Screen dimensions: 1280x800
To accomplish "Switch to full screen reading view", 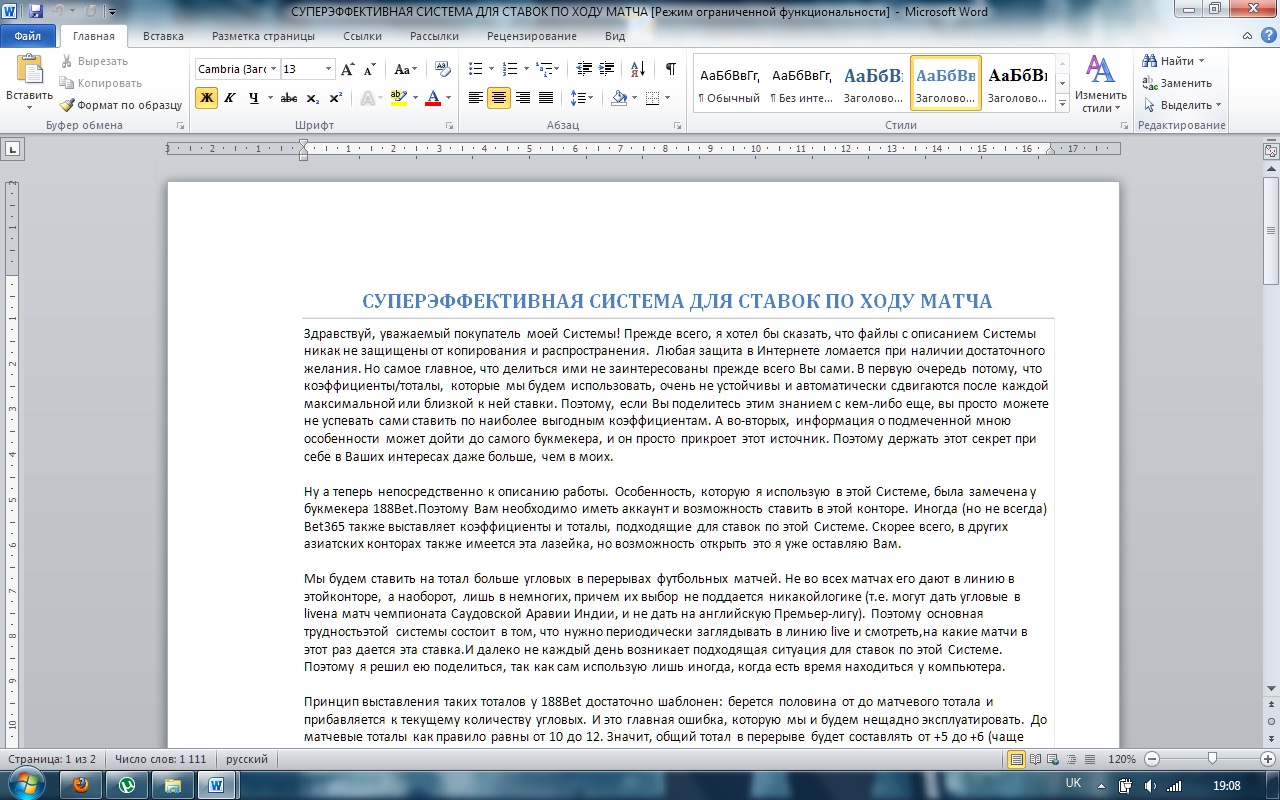I will tap(1034, 759).
